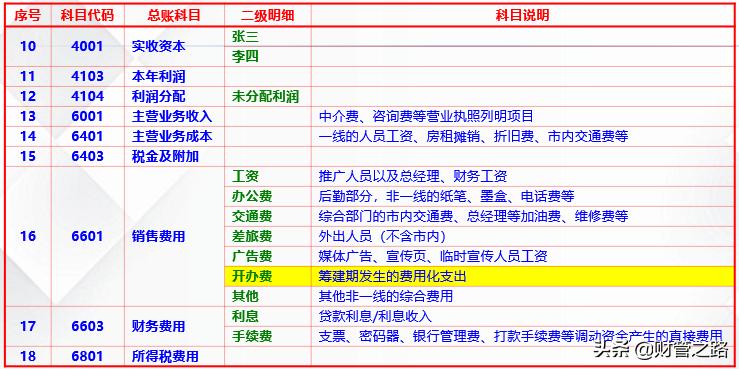Select account code 6403 cell
The image size is (739, 369).
click(87, 156)
